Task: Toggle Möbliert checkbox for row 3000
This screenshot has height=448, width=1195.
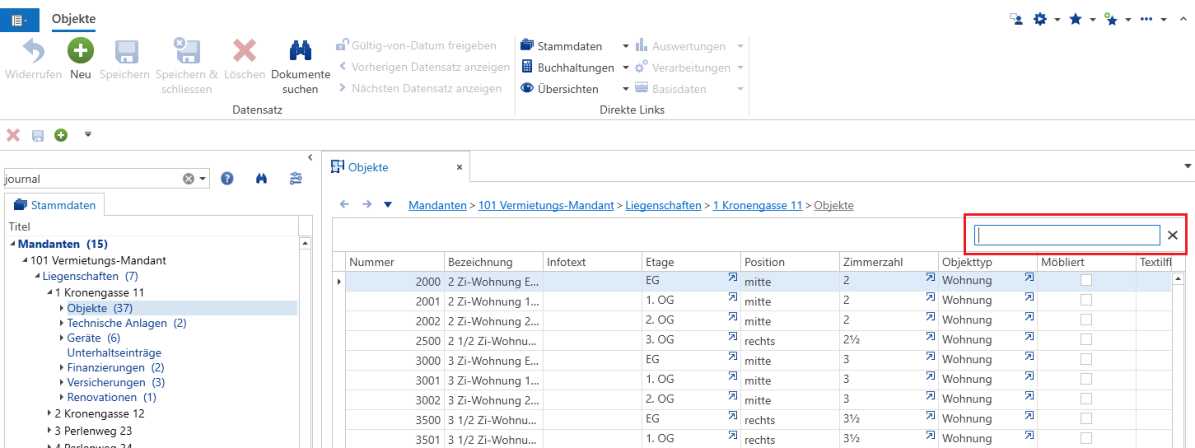Action: click(x=1086, y=359)
